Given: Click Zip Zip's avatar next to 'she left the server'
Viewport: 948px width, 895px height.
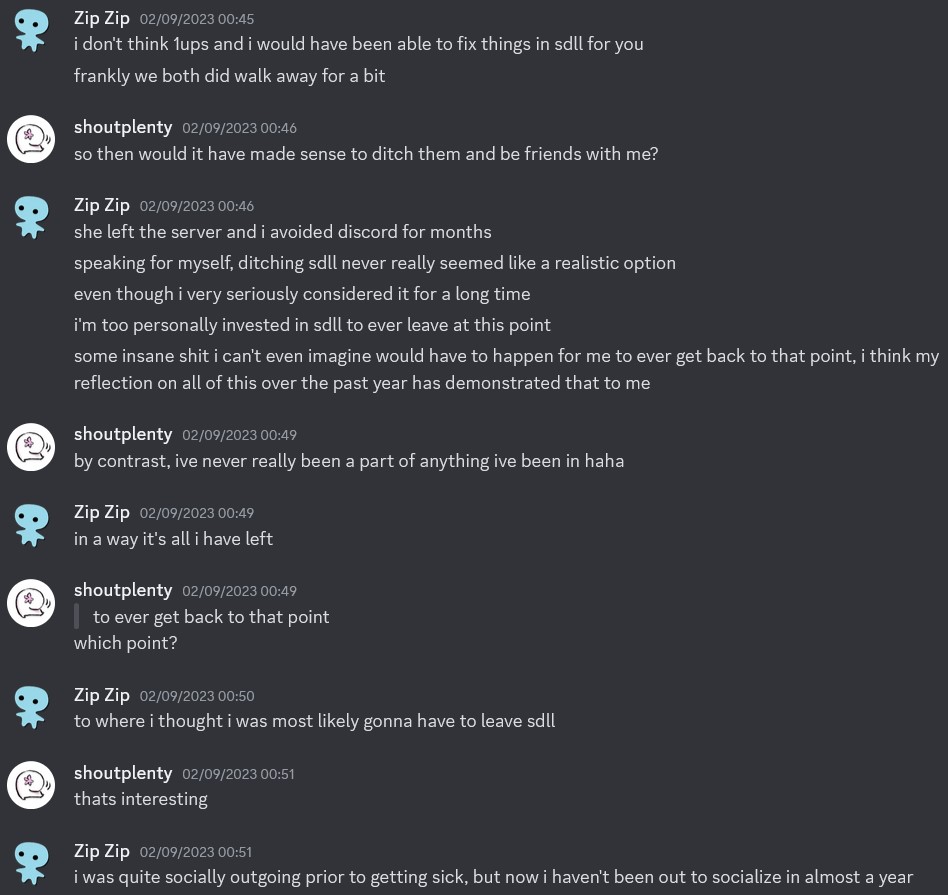Looking at the screenshot, I should (31, 217).
